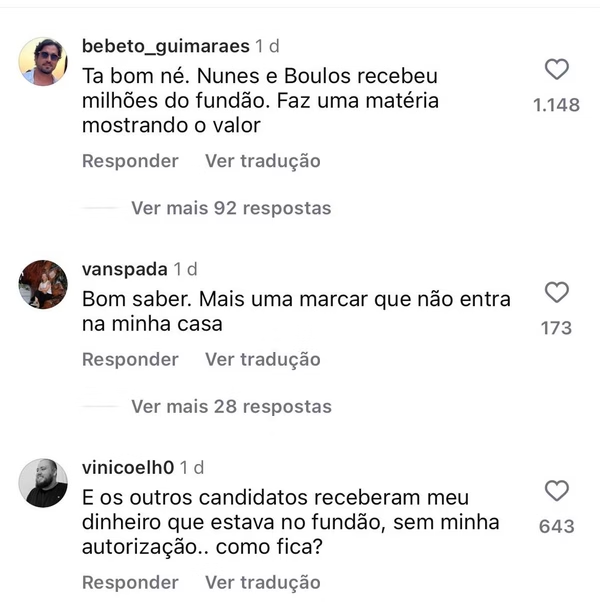Open the vinicoelh0 username link
This screenshot has height=602, width=600.
coord(129,467)
